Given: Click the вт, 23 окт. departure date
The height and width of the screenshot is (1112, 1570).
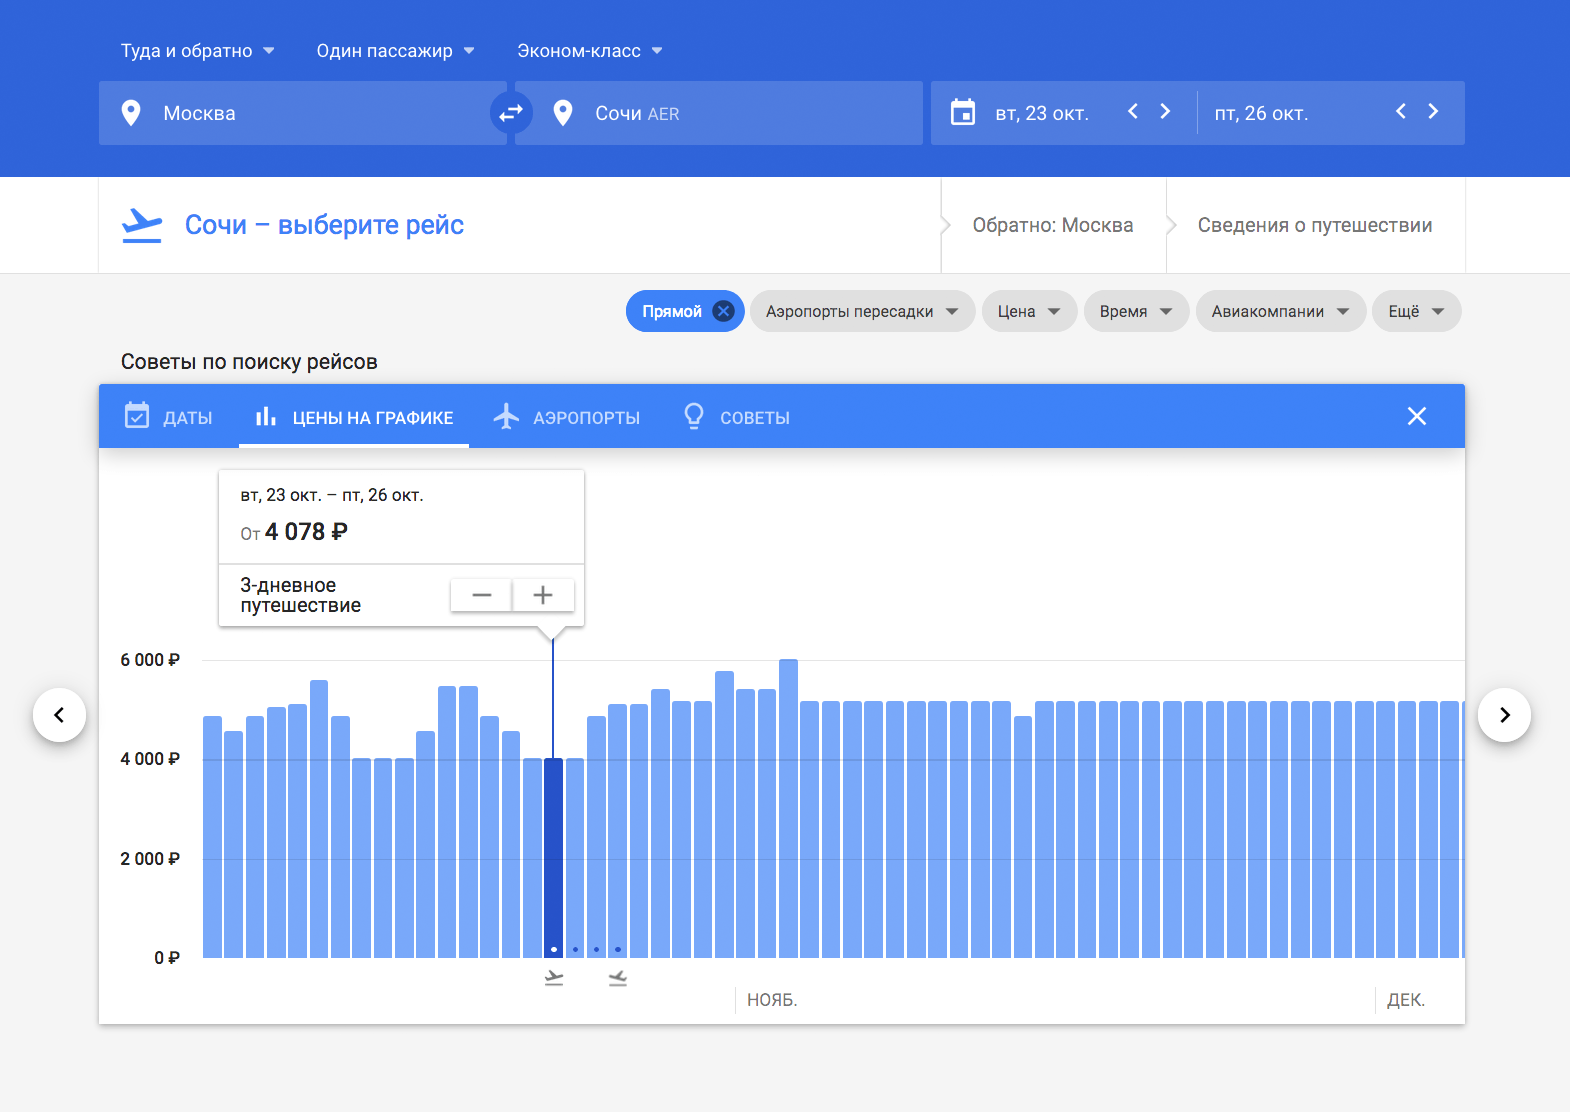Looking at the screenshot, I should tap(1042, 113).
